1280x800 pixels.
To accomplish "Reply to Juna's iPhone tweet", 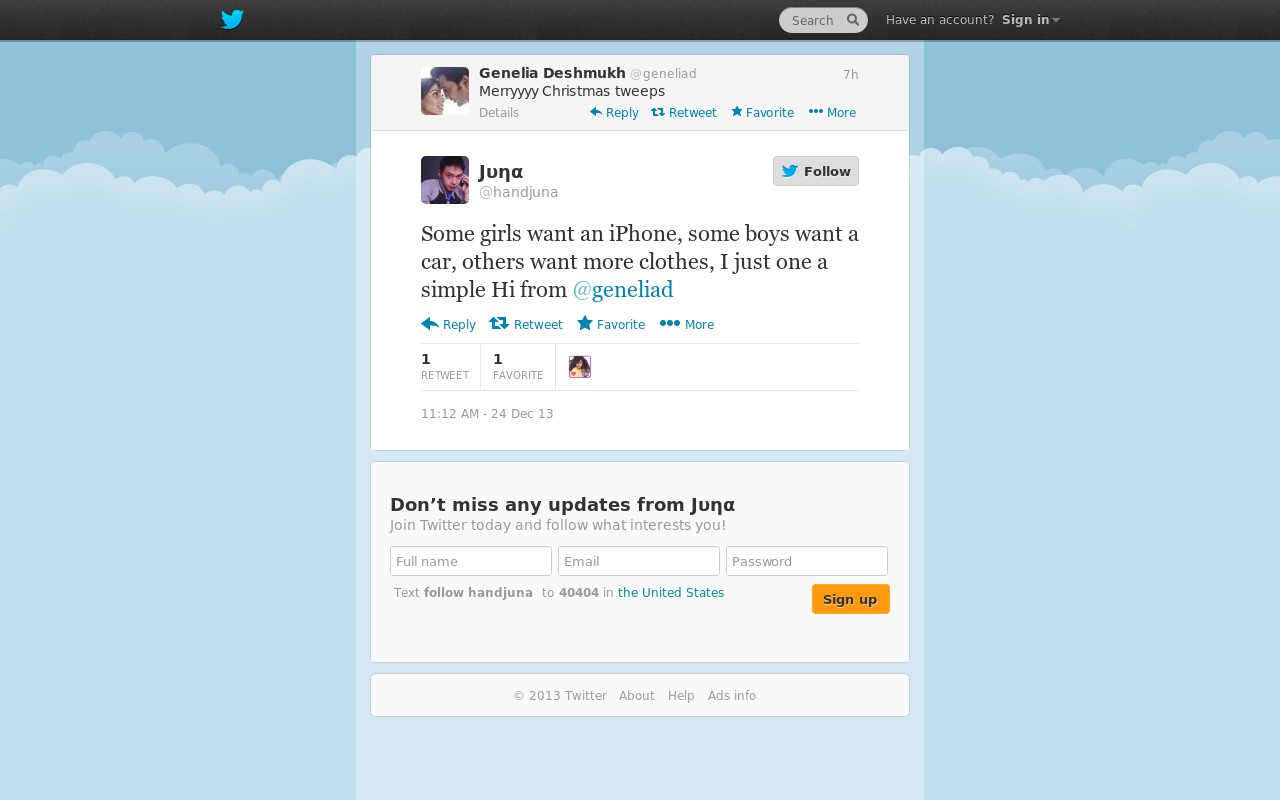I will point(448,324).
